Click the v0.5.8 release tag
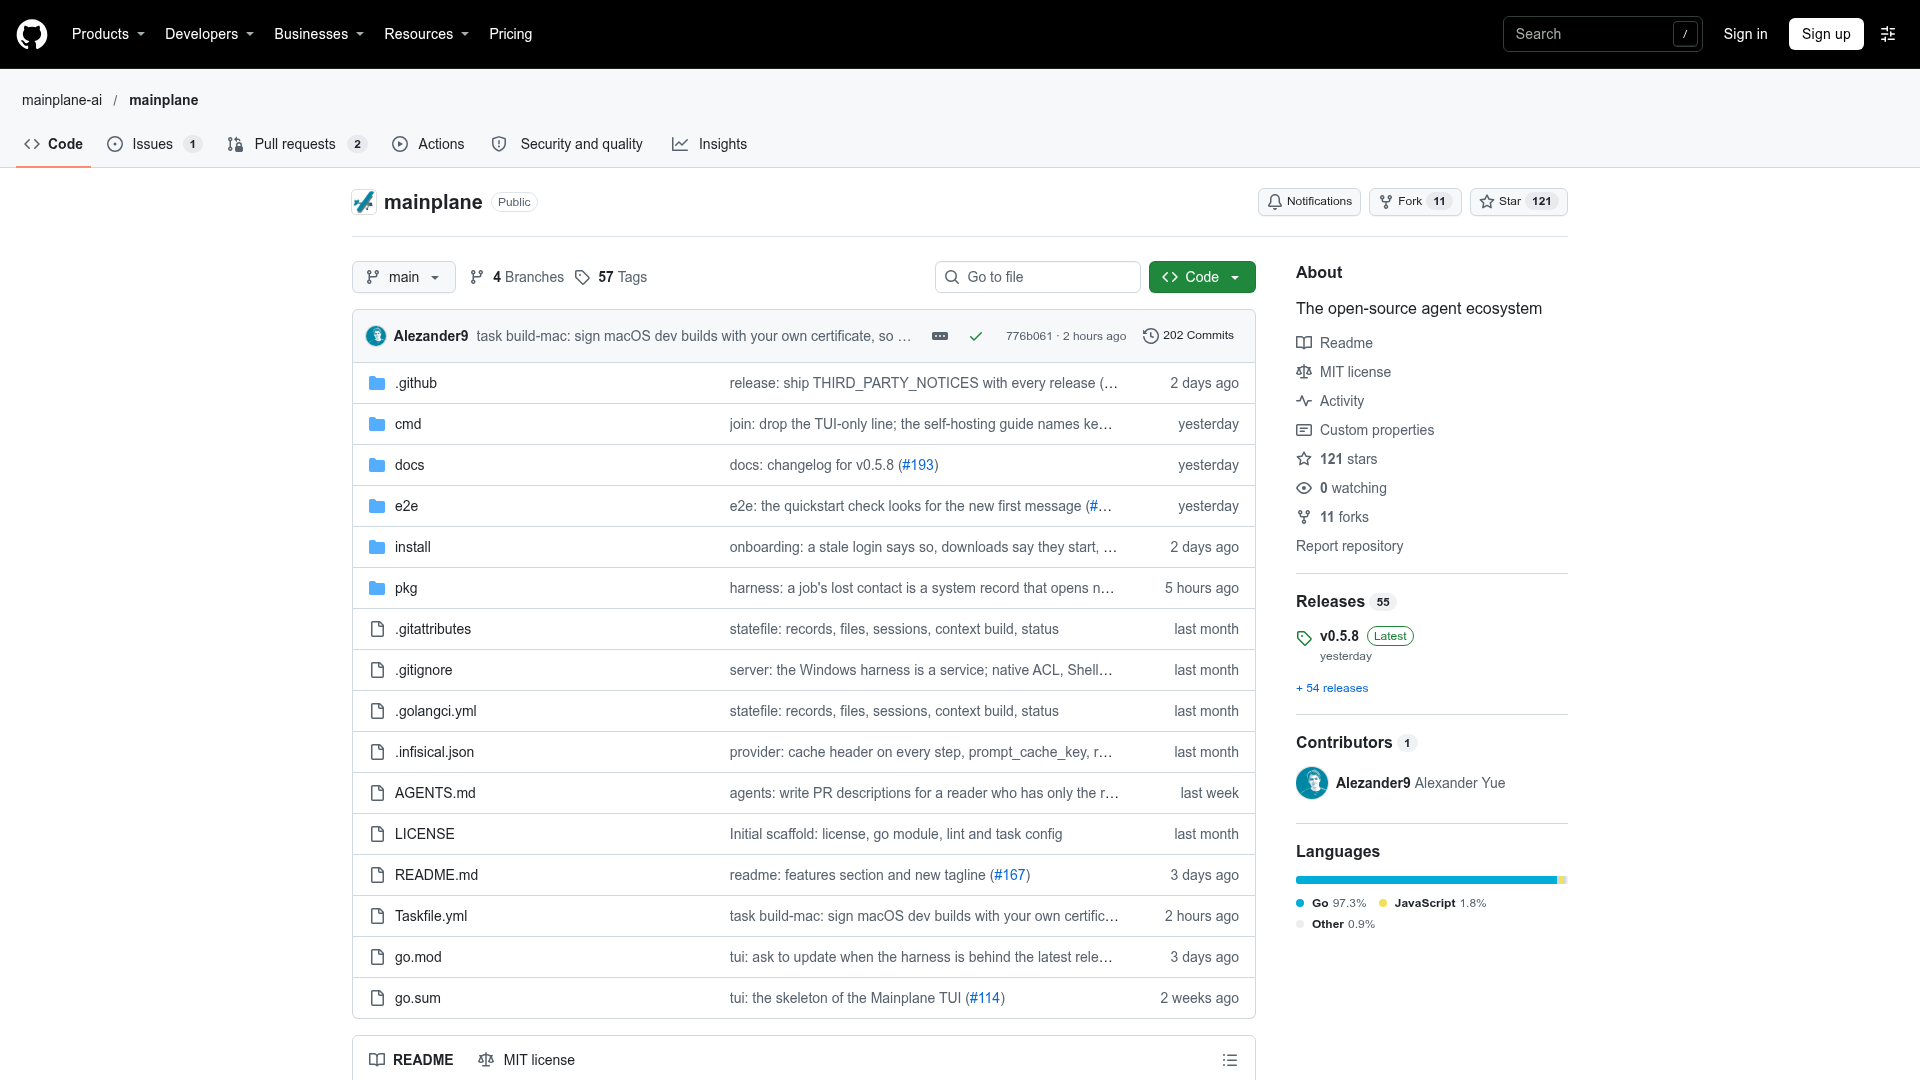The height and width of the screenshot is (1080, 1920). click(x=1339, y=636)
